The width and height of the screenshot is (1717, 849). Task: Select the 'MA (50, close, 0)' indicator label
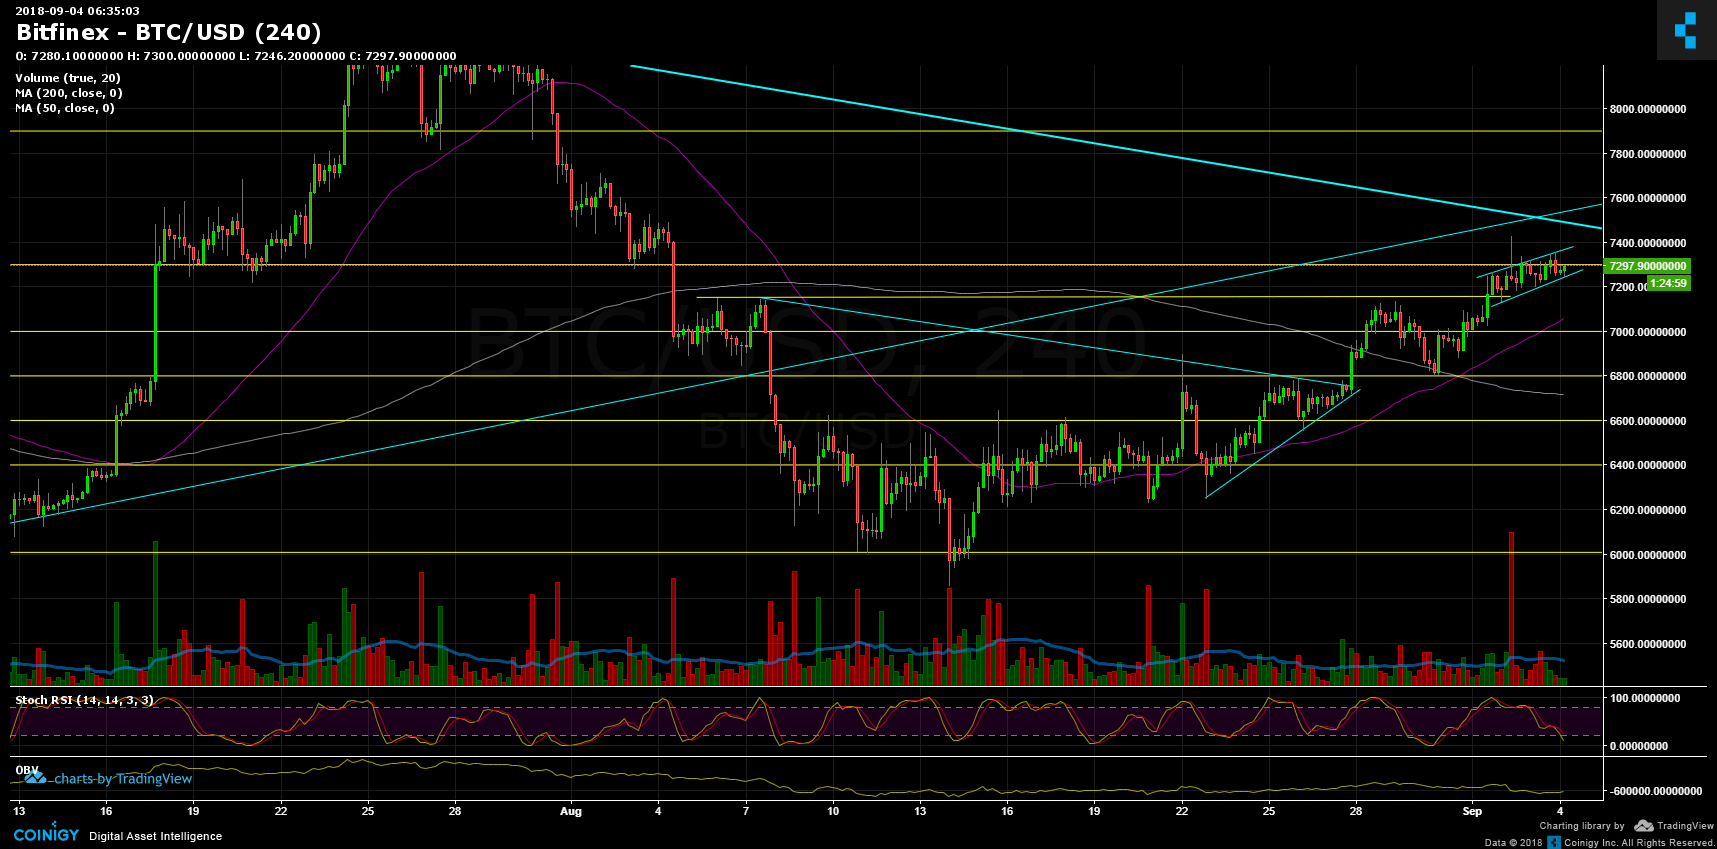point(65,108)
